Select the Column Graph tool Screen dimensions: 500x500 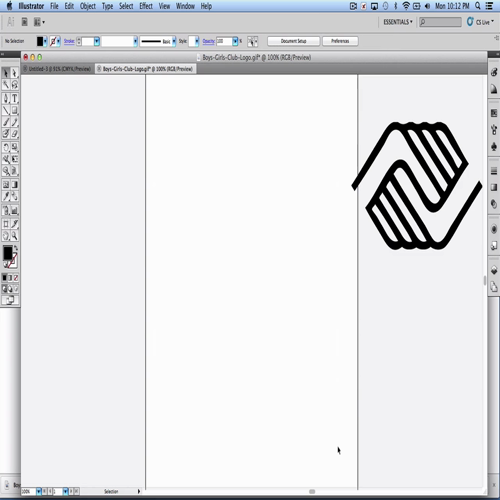14,210
